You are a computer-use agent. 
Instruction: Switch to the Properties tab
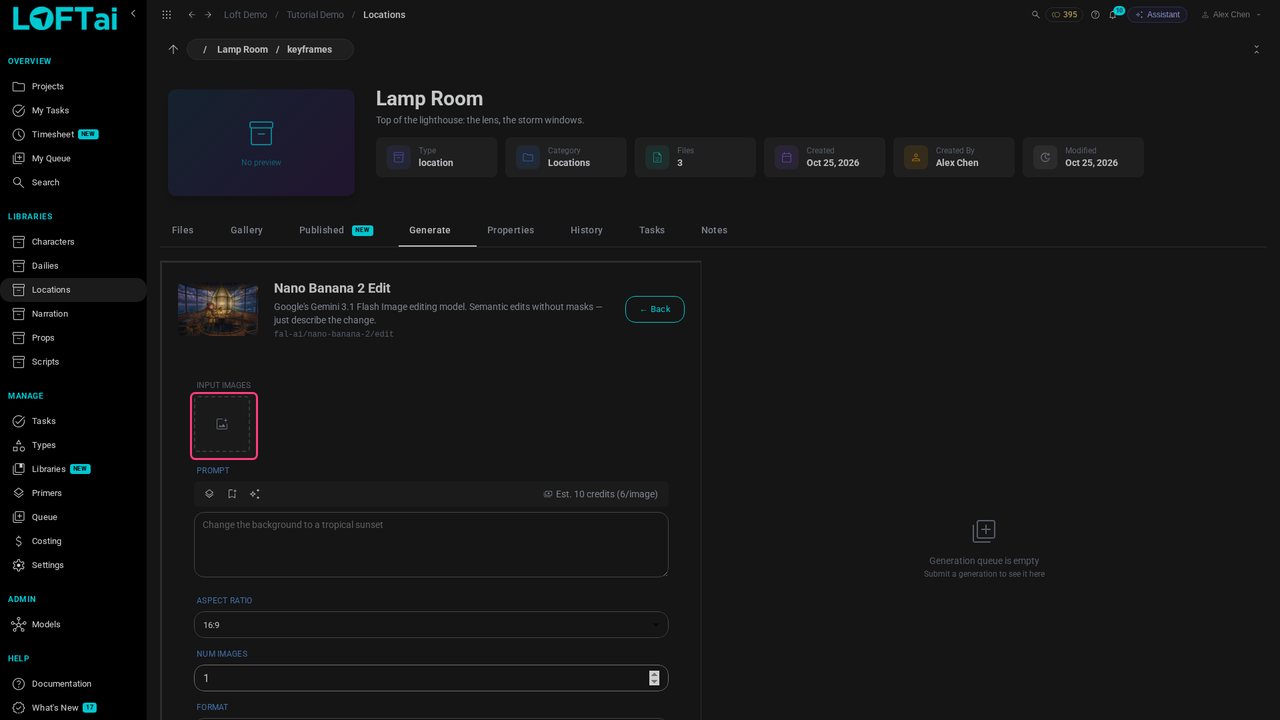pos(511,230)
